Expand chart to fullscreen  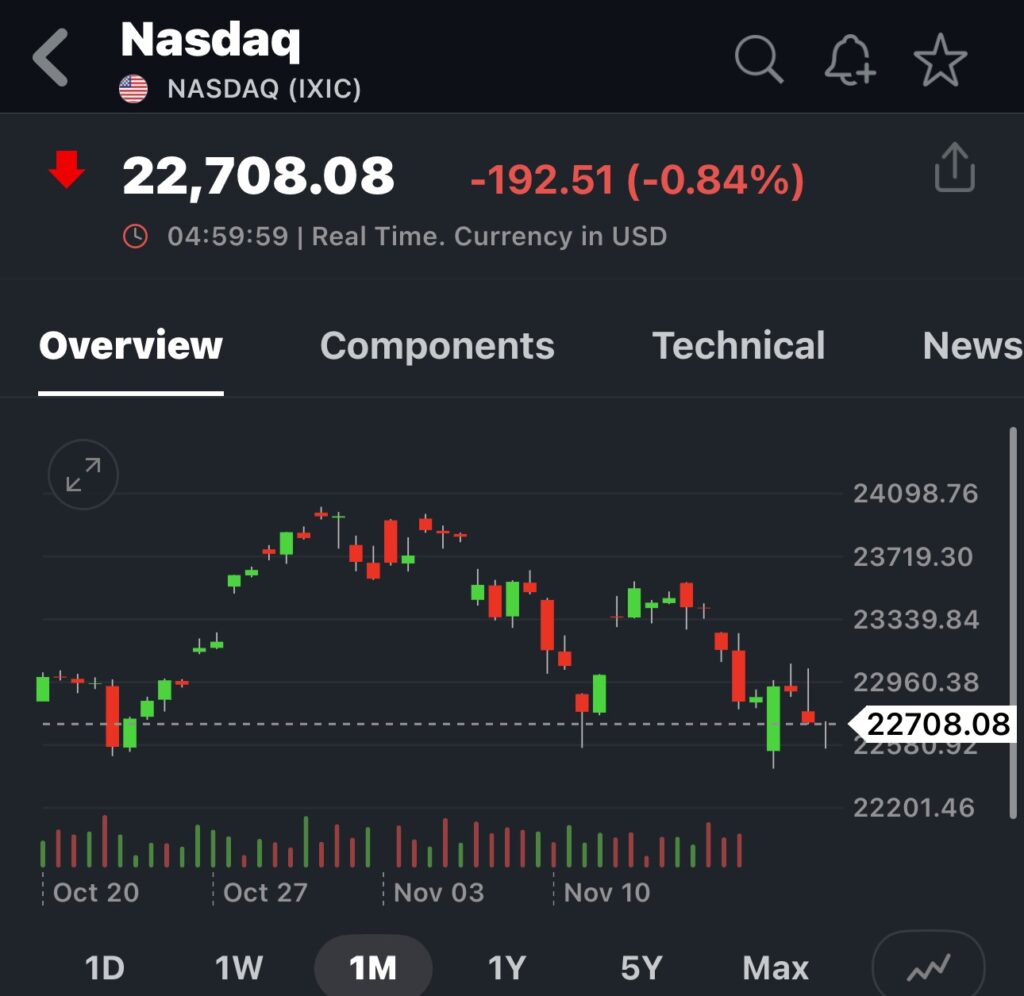click(83, 475)
